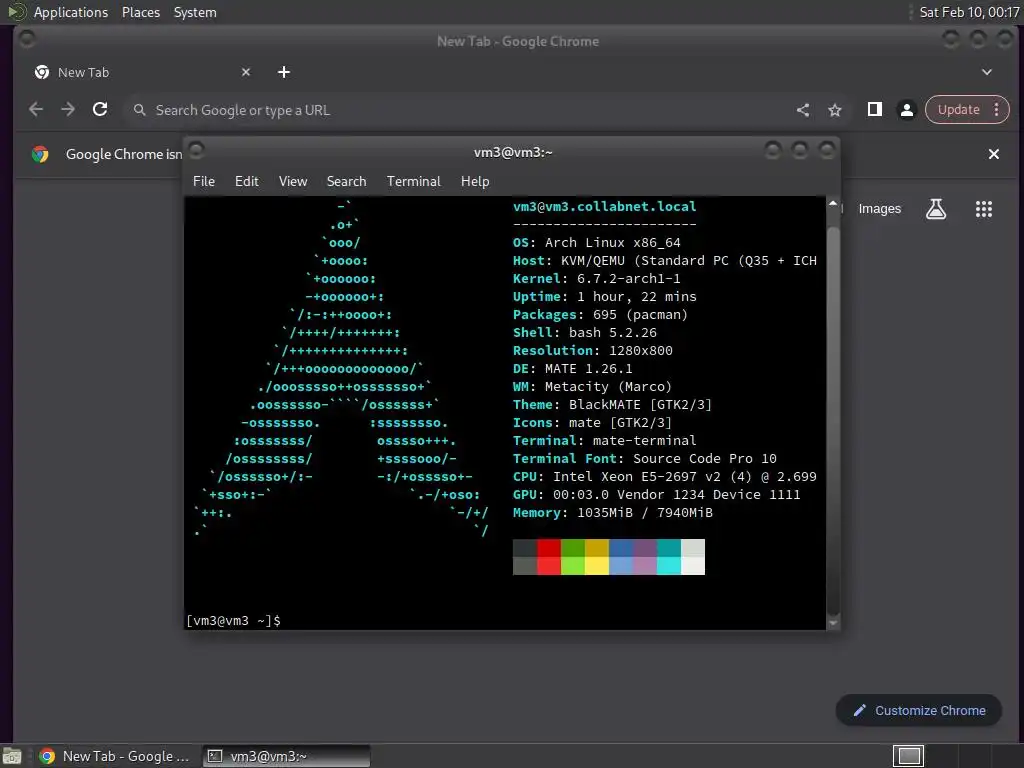Follow the Images link
This screenshot has height=768, width=1024.
[879, 209]
